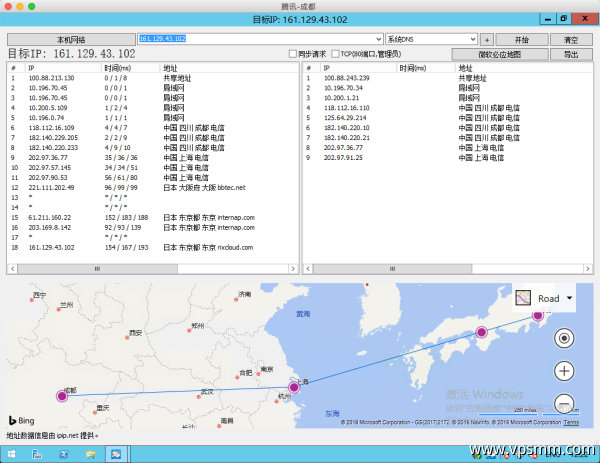
Task: Click the map locate-me target icon
Action: tap(564, 338)
